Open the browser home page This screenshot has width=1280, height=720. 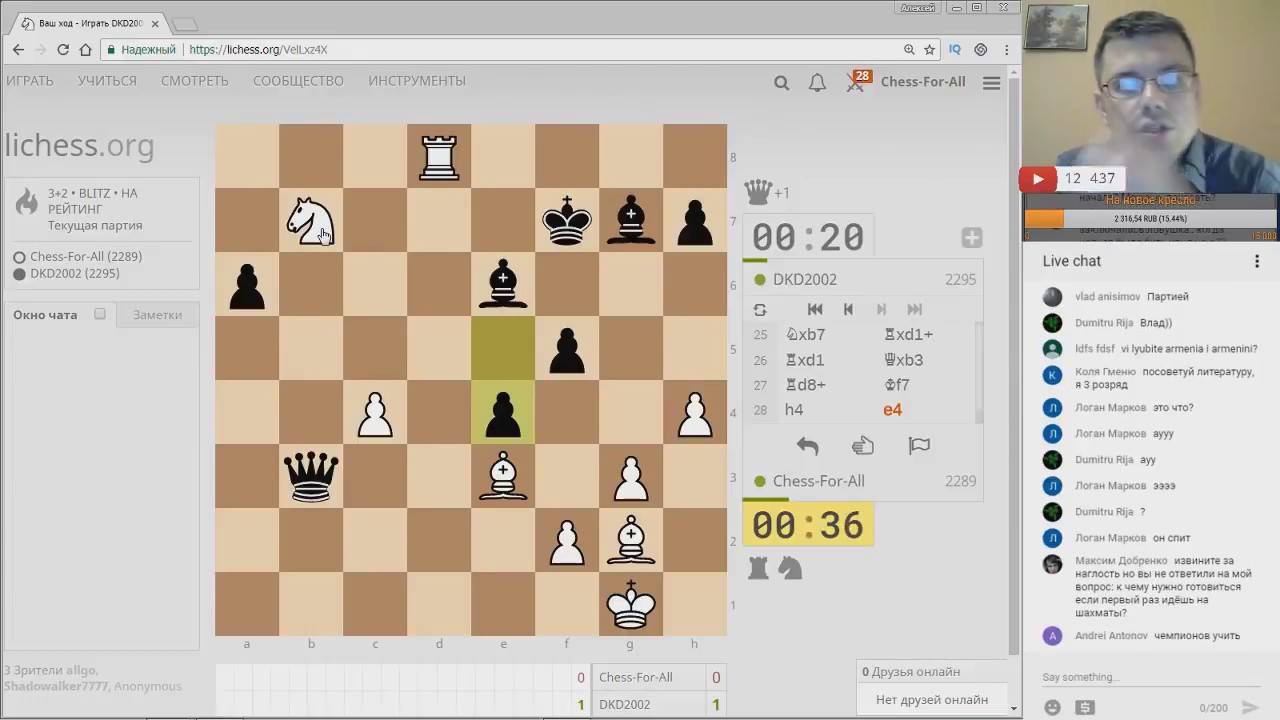[x=86, y=49]
